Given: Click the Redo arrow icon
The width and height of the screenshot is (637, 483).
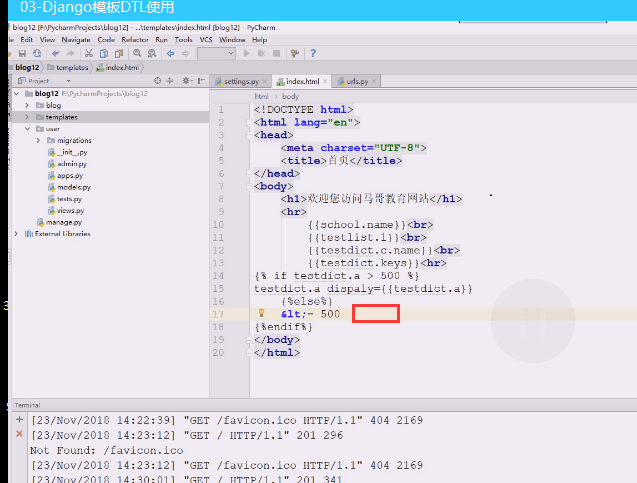Looking at the screenshot, I should click(x=70, y=54).
